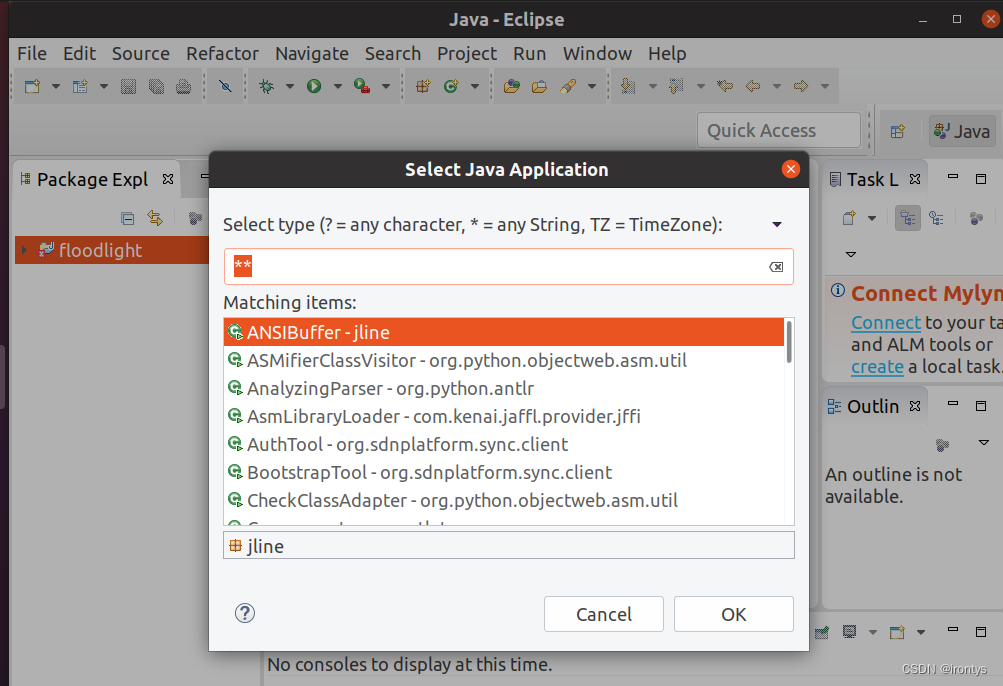1003x686 pixels.
Task: Expand the floodlight project tree node
Action: [24, 250]
